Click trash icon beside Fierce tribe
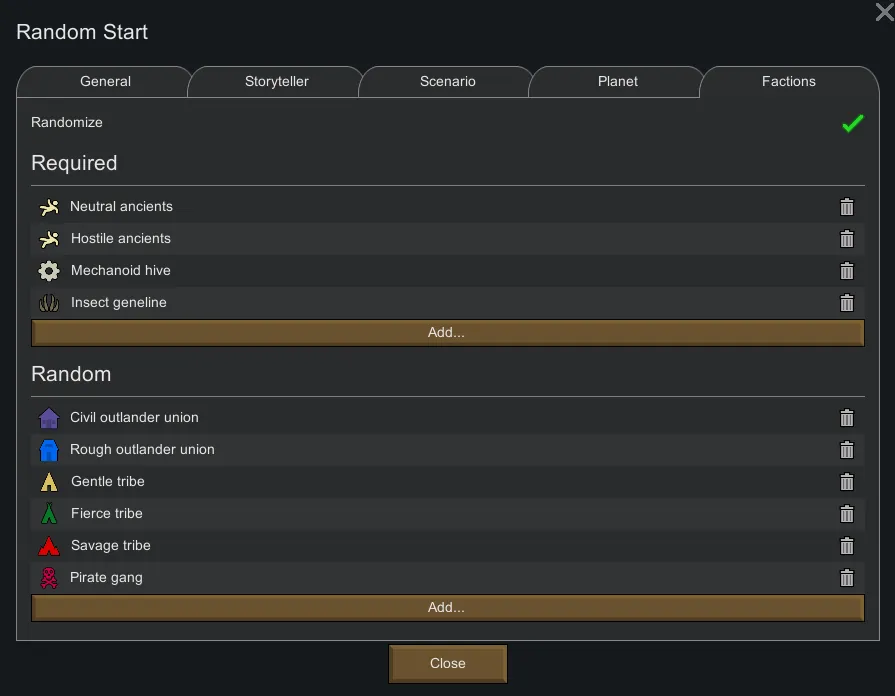Image resolution: width=895 pixels, height=696 pixels. (847, 514)
